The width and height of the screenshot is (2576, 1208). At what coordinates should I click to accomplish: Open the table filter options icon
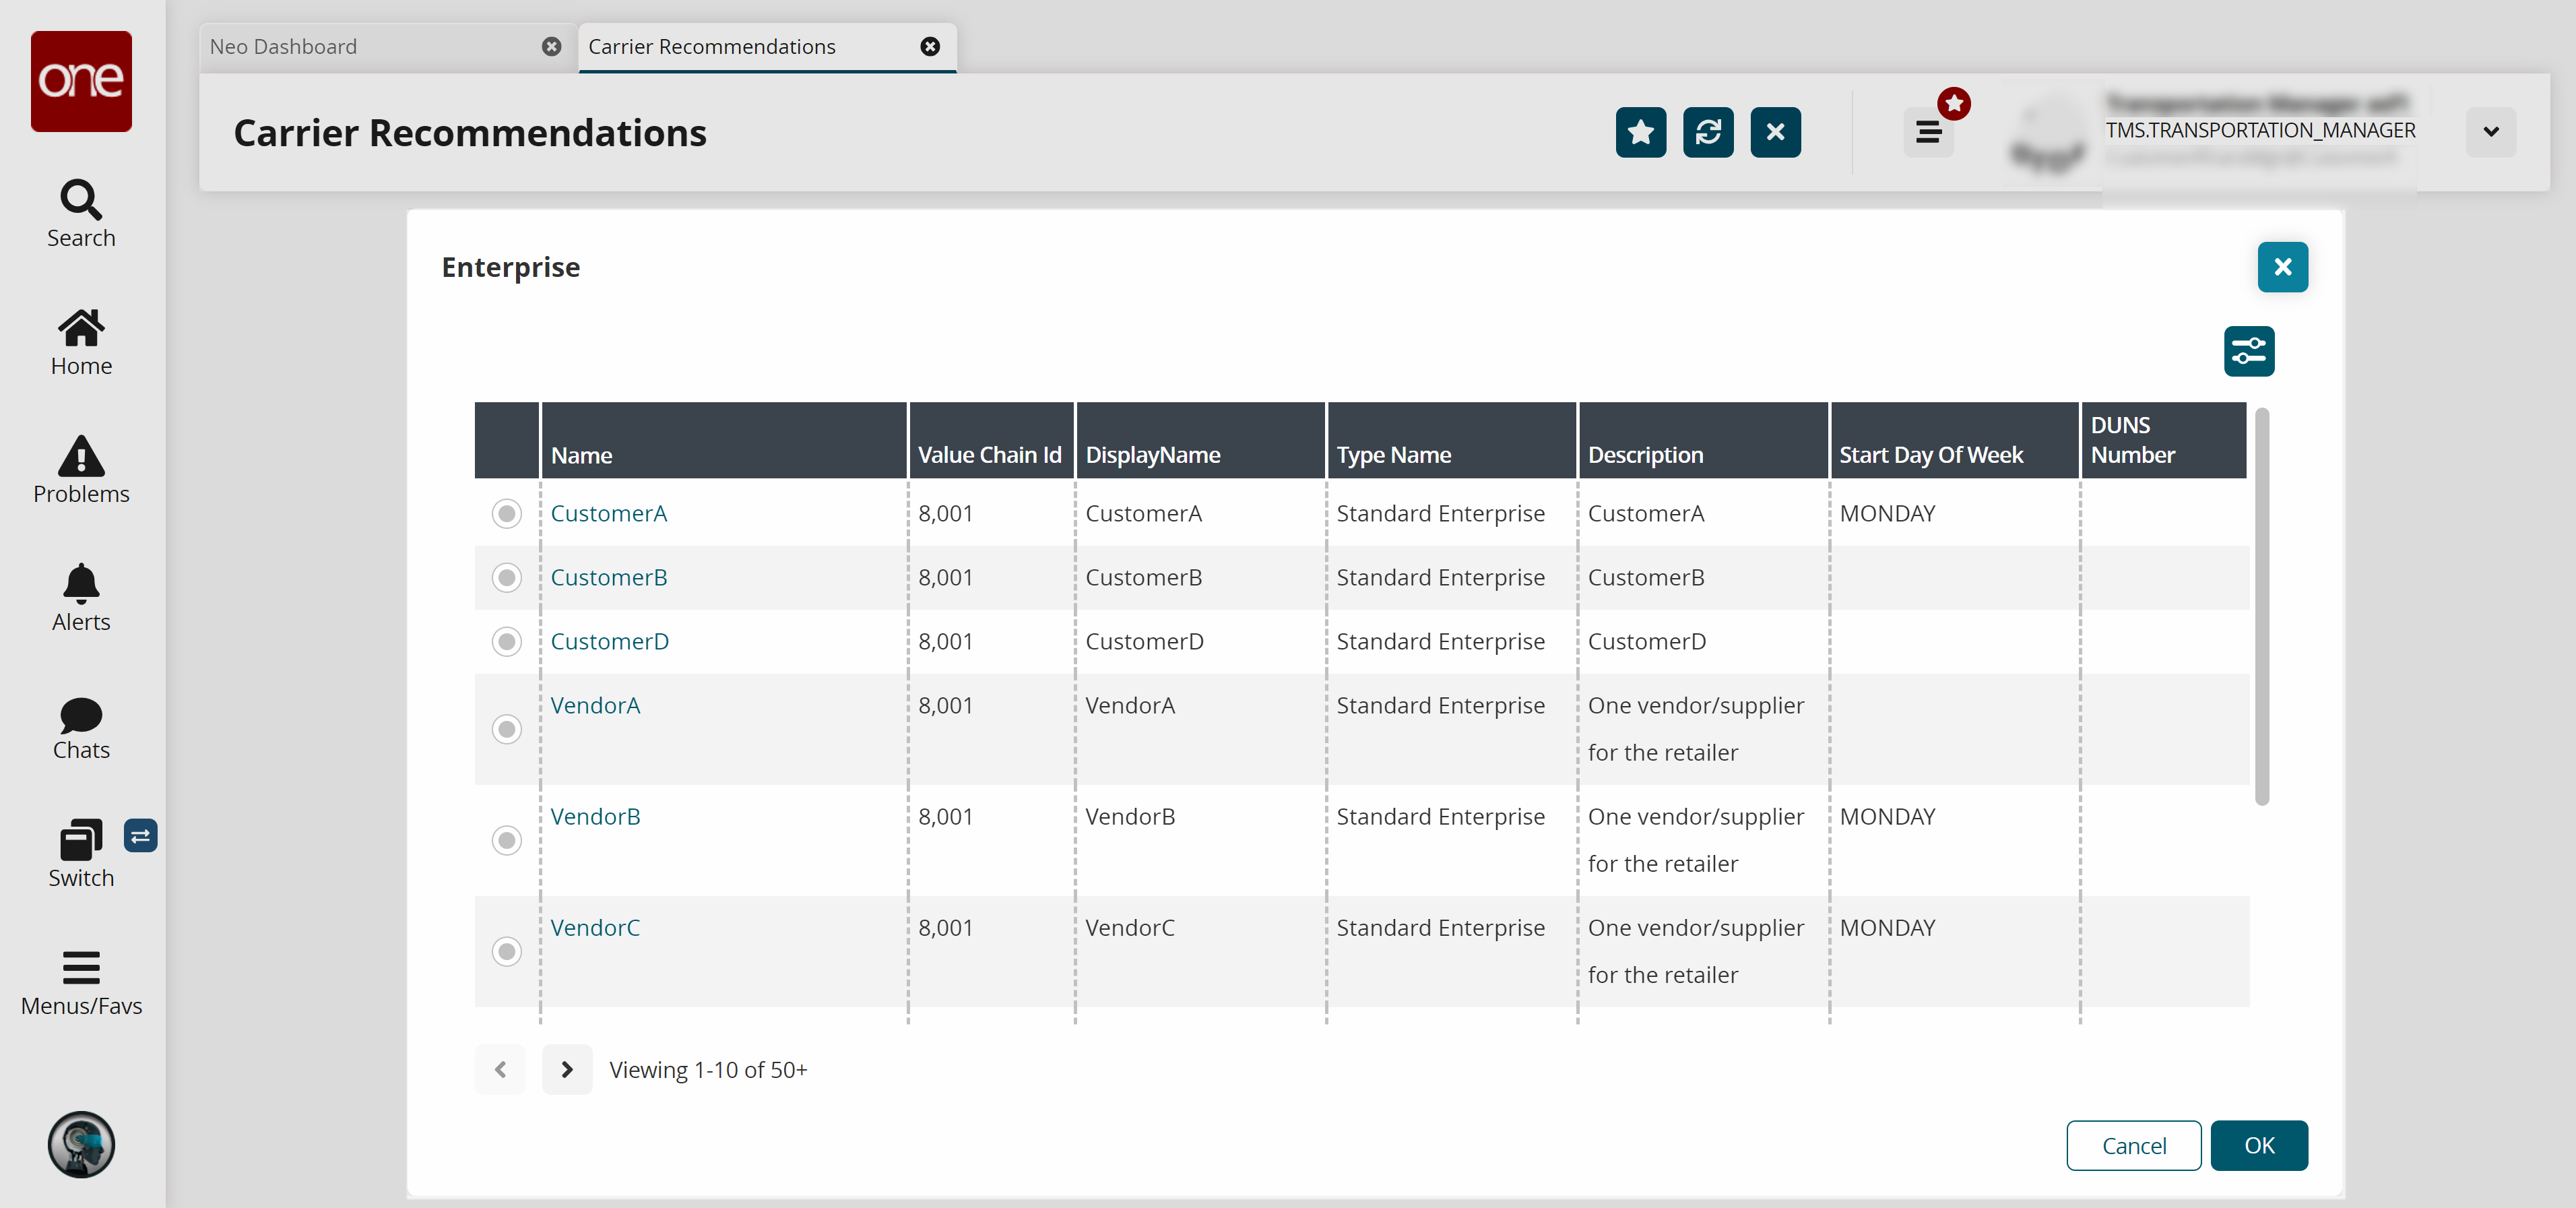[2248, 351]
